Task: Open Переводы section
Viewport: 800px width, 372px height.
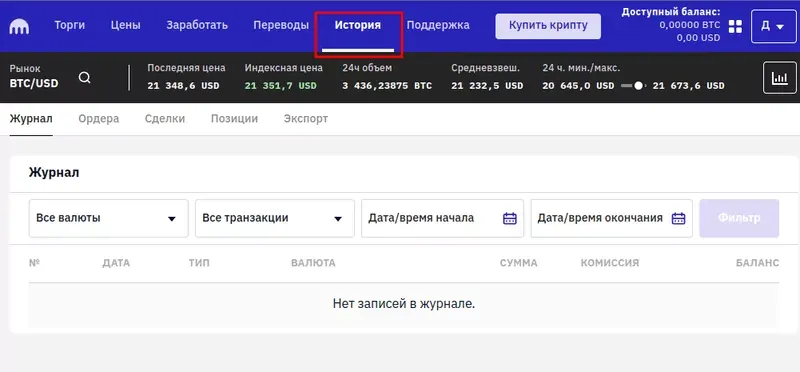Action: pyautogui.click(x=281, y=25)
